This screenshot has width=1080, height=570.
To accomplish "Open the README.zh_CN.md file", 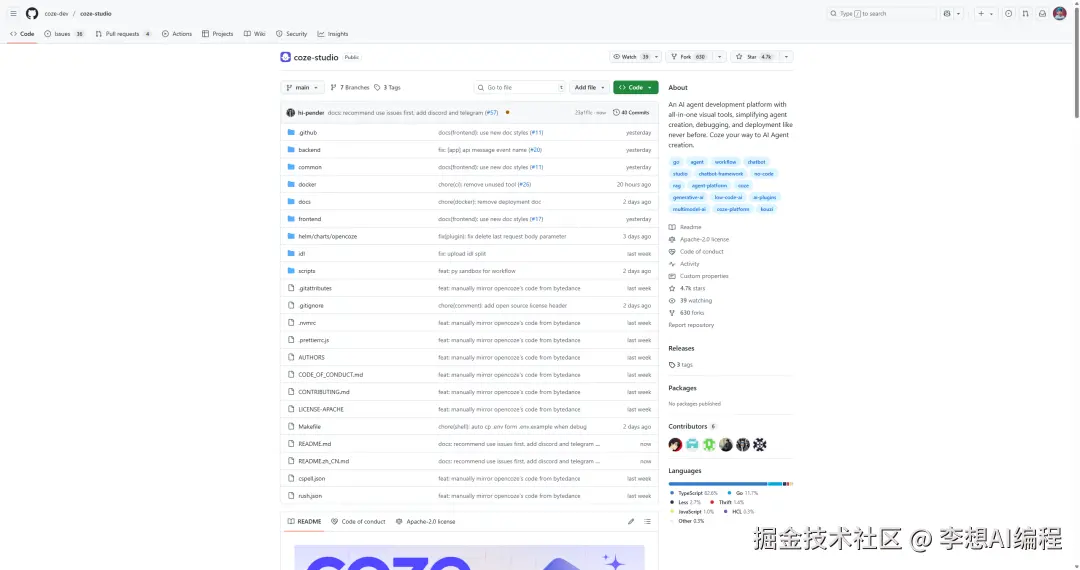I will click(x=324, y=461).
